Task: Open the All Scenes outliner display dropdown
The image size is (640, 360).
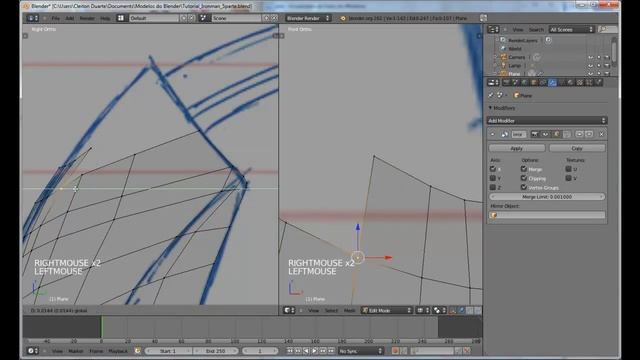Action: coord(571,29)
